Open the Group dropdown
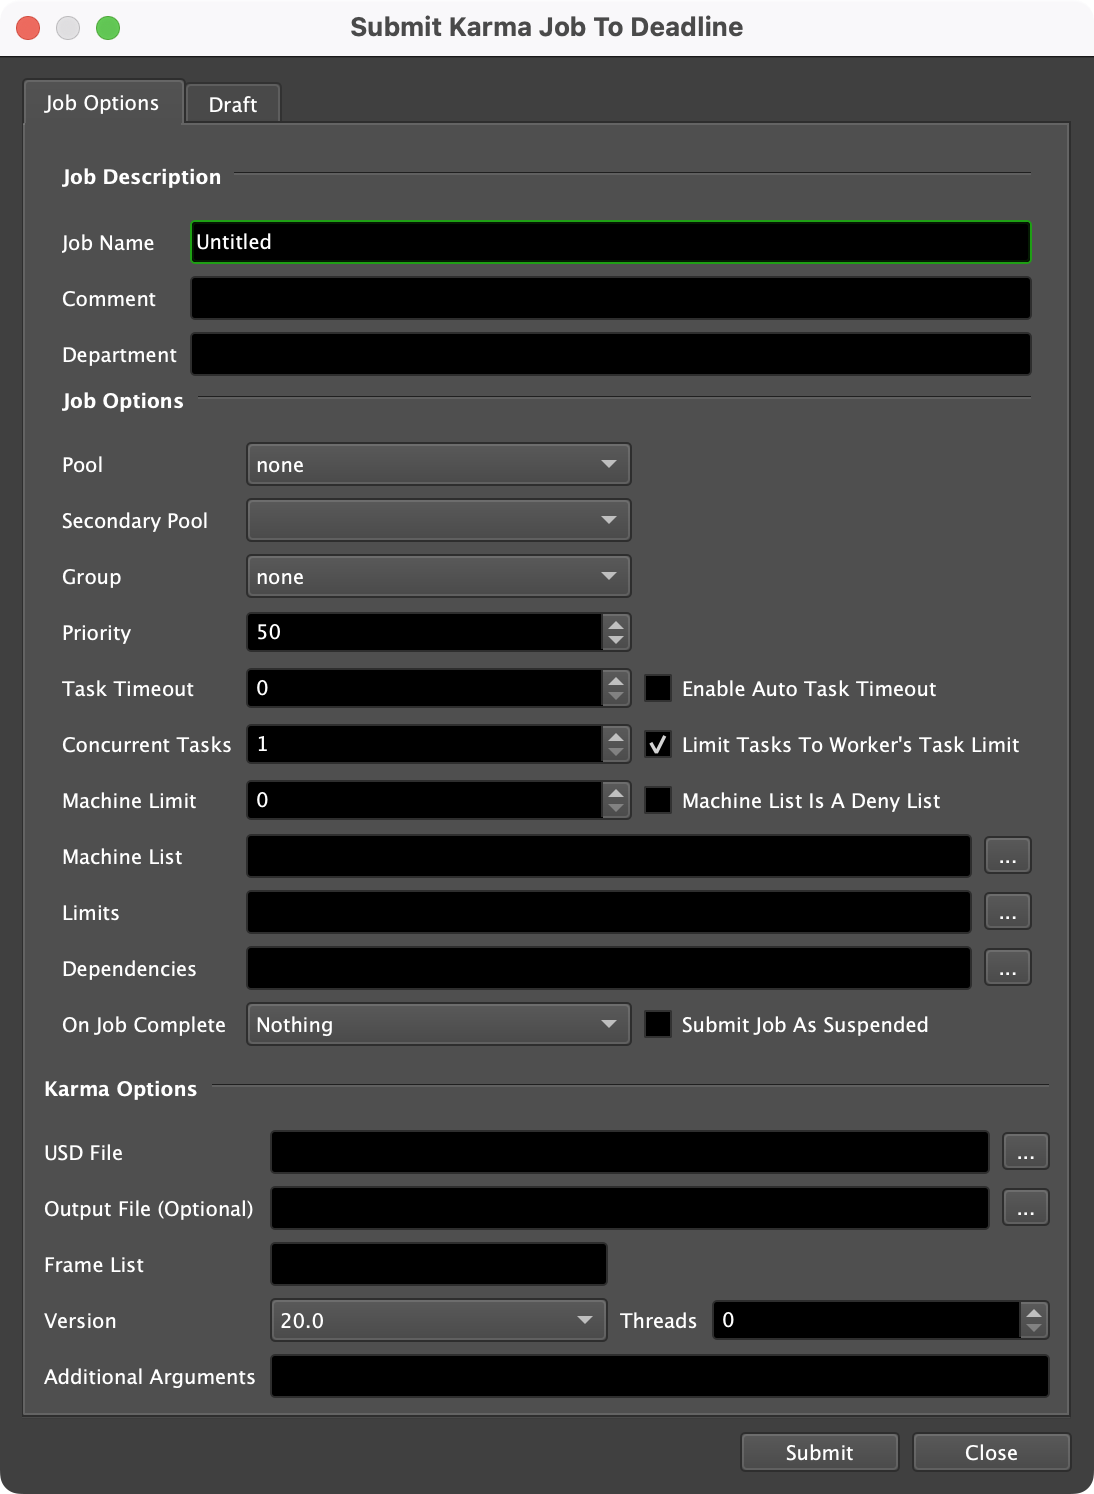The image size is (1094, 1494). click(x=437, y=576)
